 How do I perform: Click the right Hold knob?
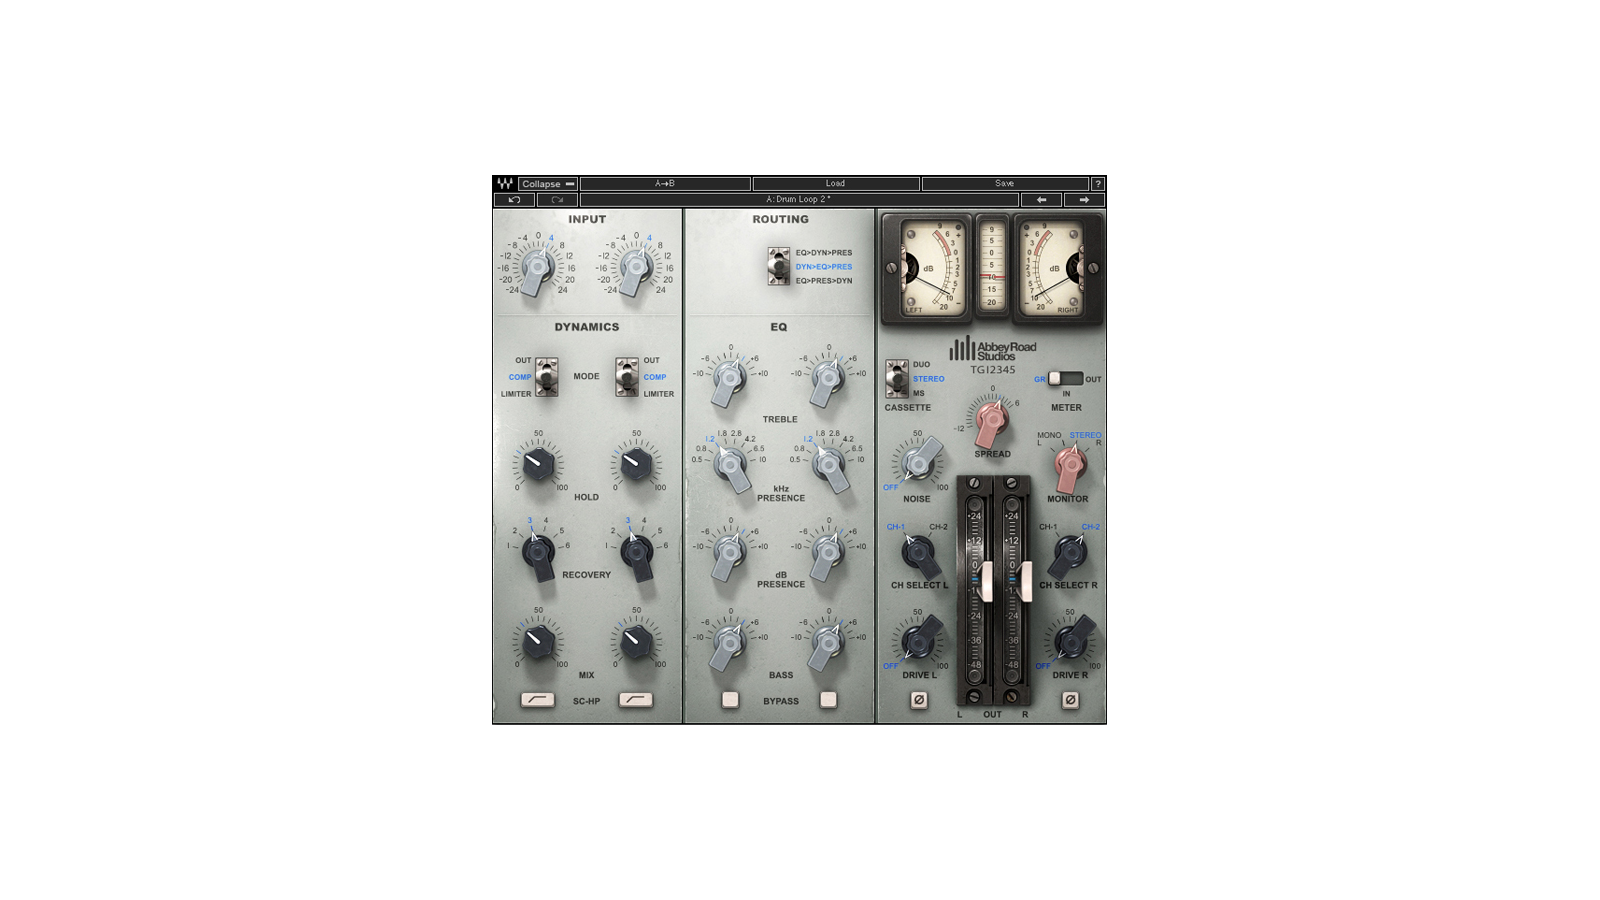636,464
